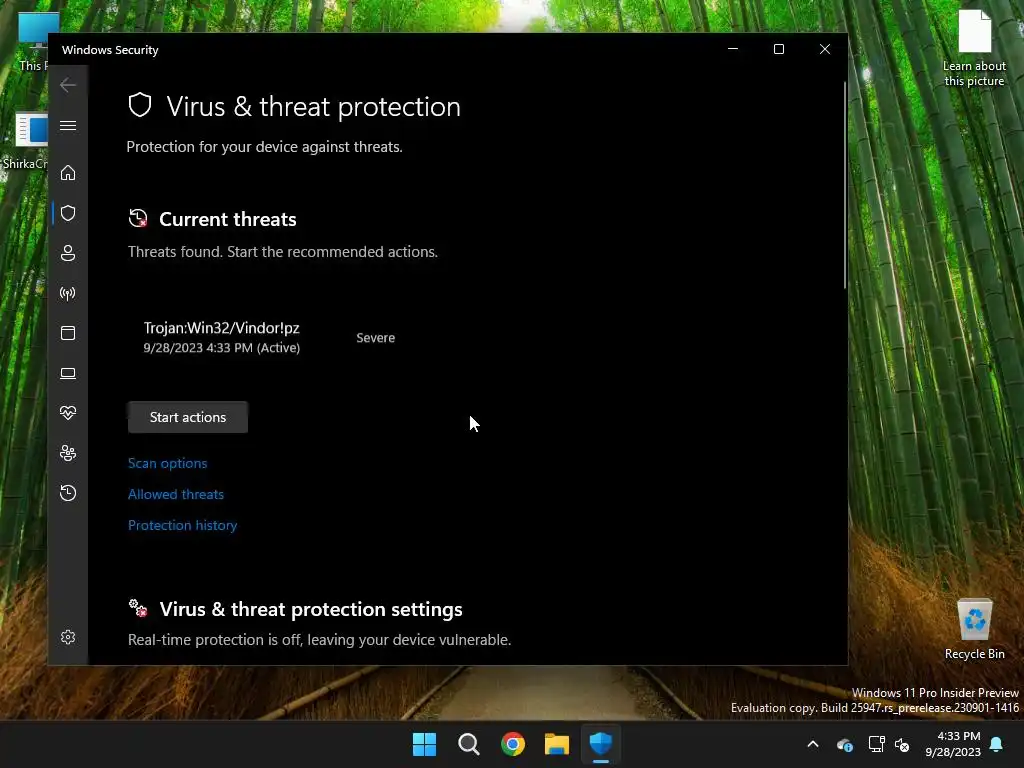Click the OneDrive tray icon
Image resolution: width=1024 pixels, height=768 pixels.
pyautogui.click(x=844, y=744)
